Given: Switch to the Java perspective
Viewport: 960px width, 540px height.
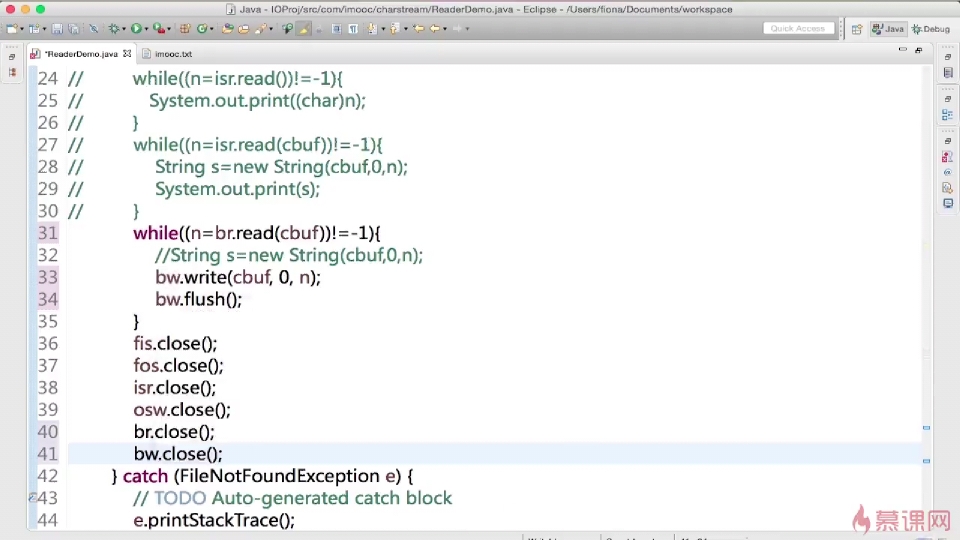Looking at the screenshot, I should coord(888,29).
